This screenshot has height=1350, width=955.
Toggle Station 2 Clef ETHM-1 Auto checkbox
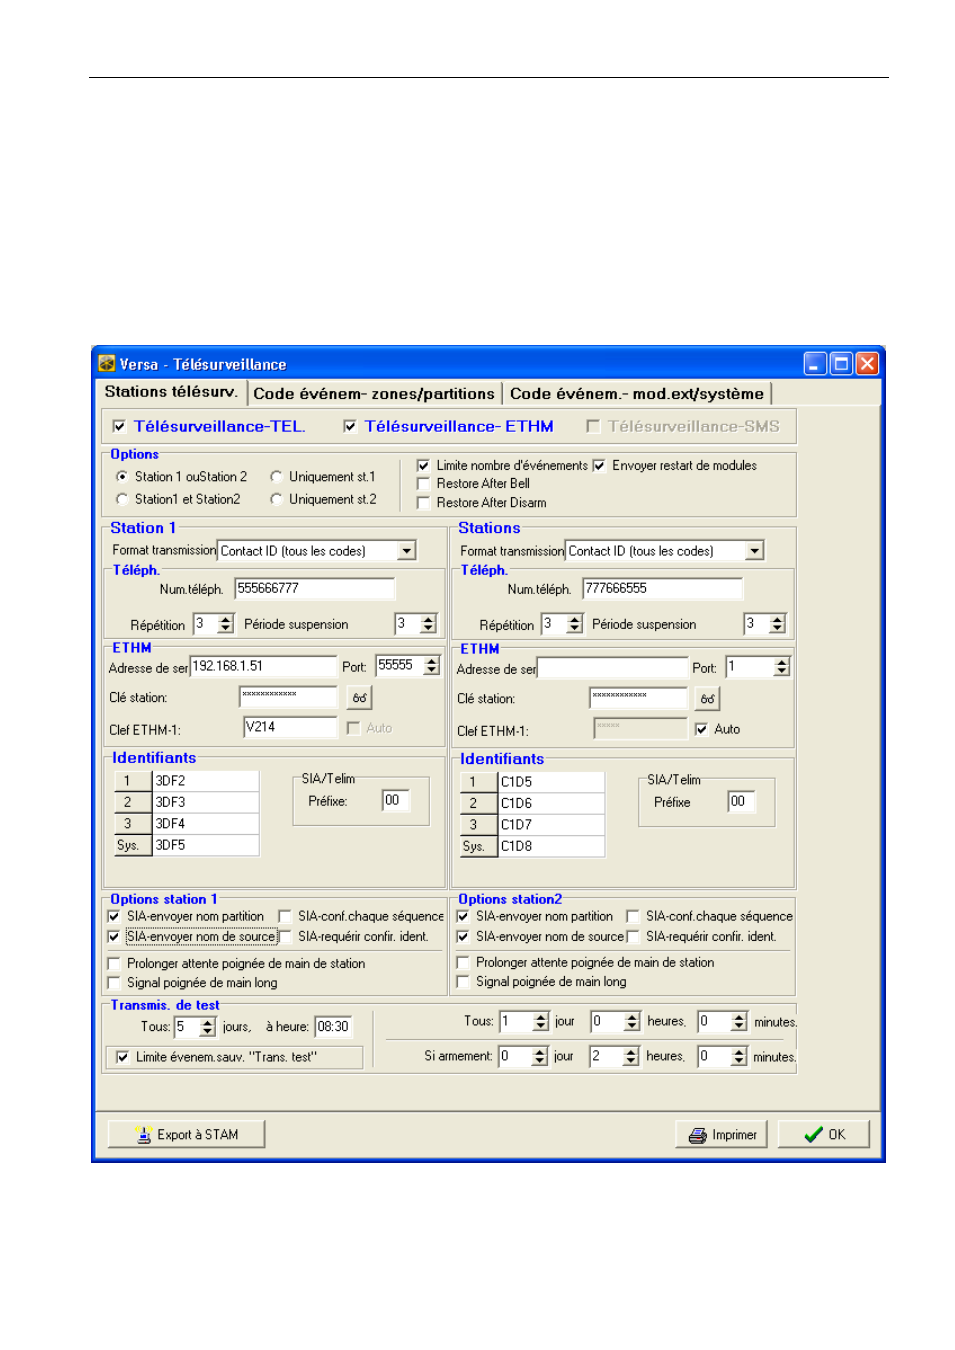coord(701,730)
